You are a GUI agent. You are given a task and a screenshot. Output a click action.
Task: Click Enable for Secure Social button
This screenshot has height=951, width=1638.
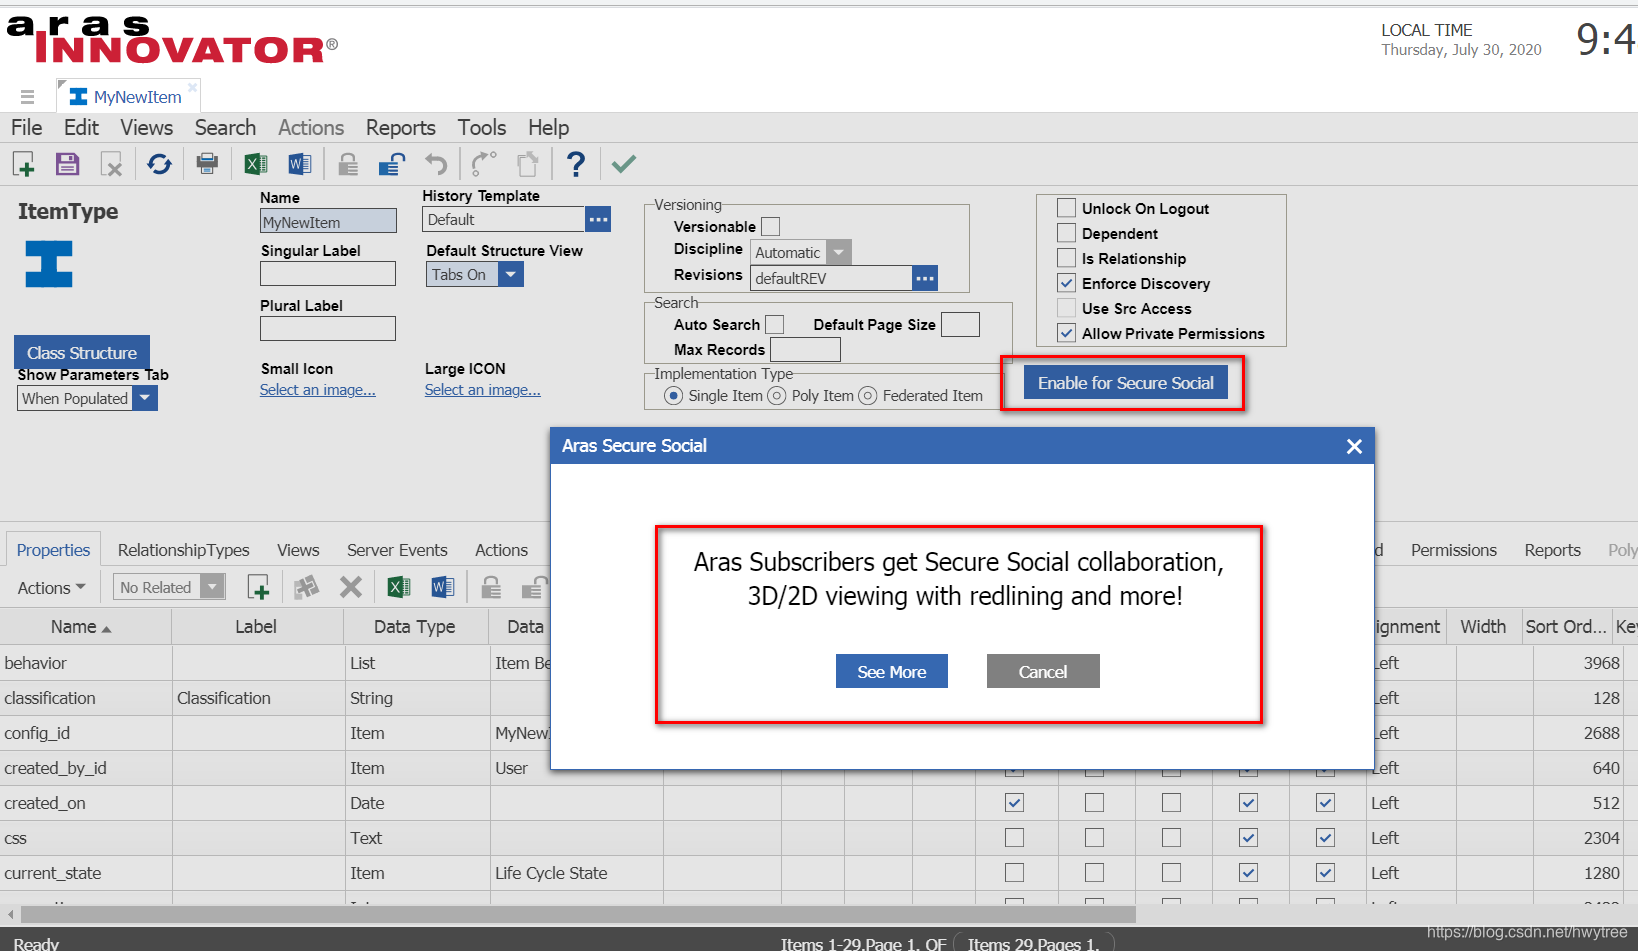click(1125, 383)
